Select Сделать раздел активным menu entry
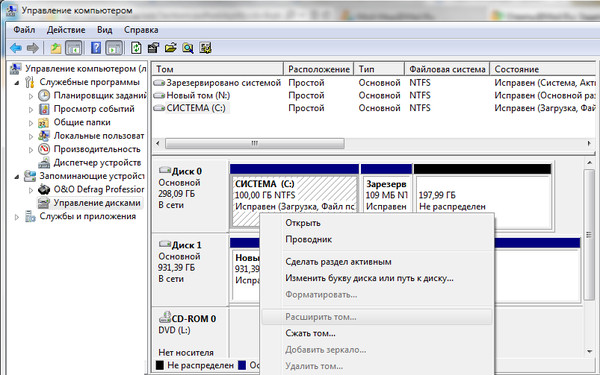Image resolution: width=600 pixels, height=375 pixels. tap(338, 262)
